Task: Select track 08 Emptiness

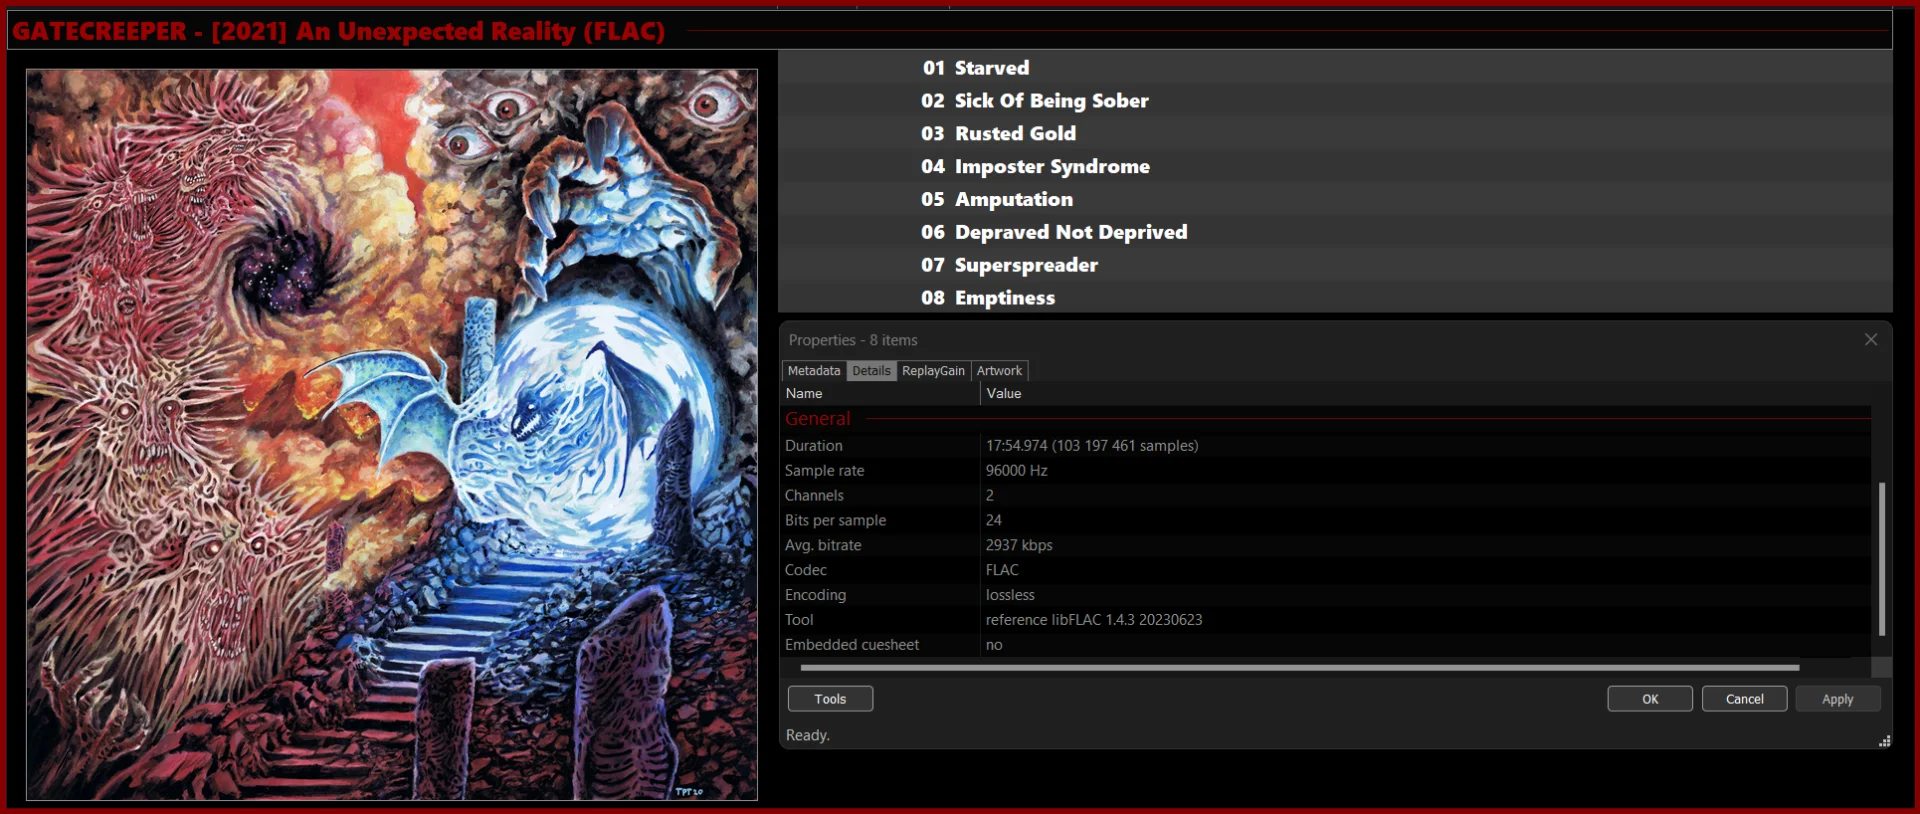Action: (x=1335, y=298)
